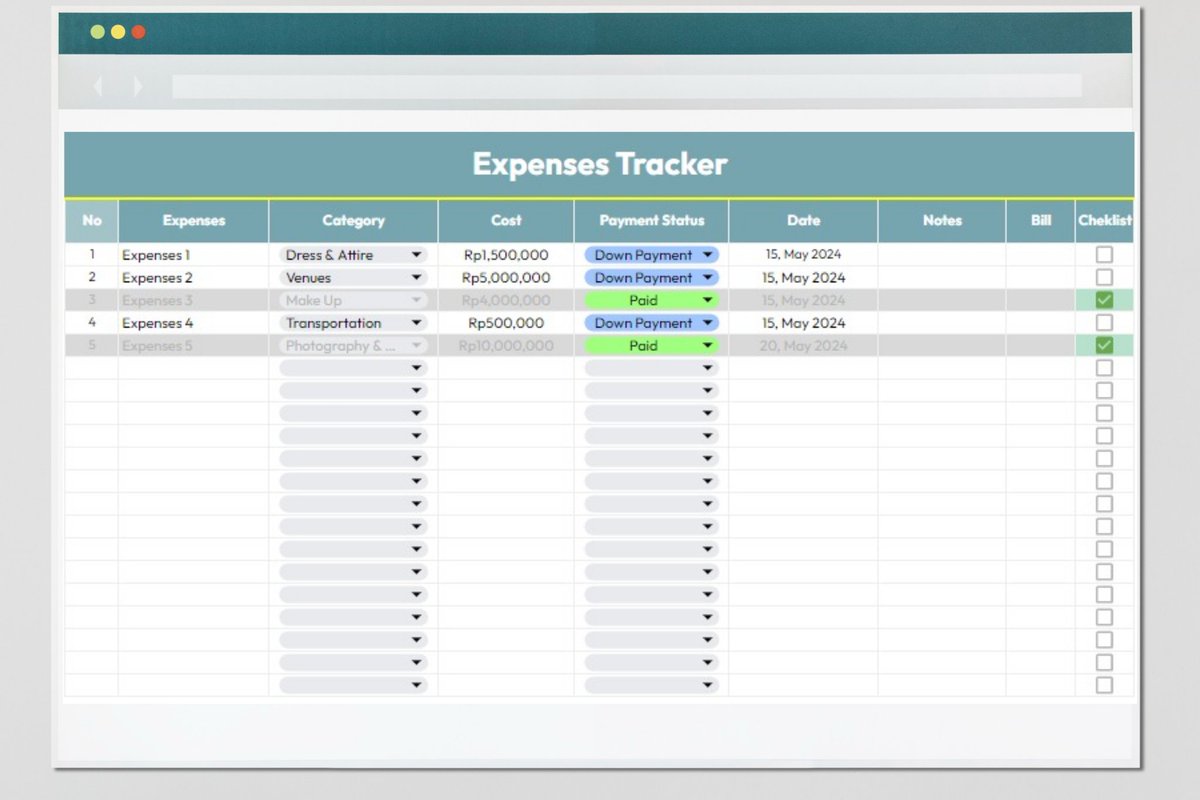Click the Rp10,000,000 cost cell
1200x800 pixels.
point(506,346)
